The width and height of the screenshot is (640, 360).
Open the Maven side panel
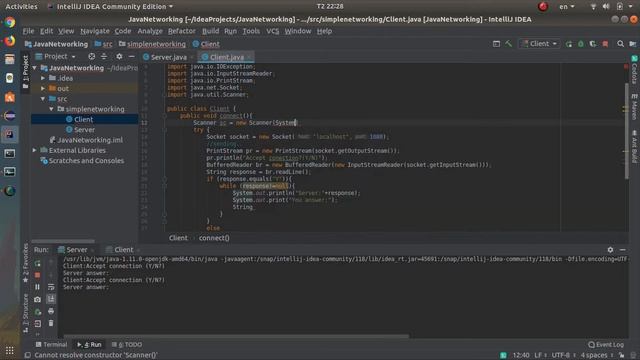tap(634, 106)
